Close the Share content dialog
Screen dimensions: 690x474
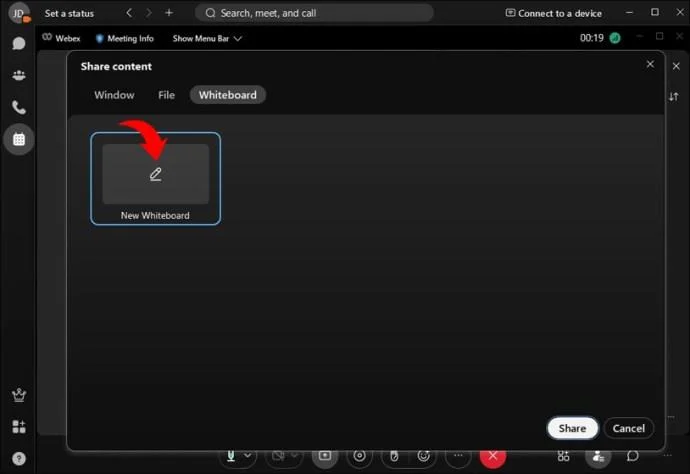(x=650, y=64)
